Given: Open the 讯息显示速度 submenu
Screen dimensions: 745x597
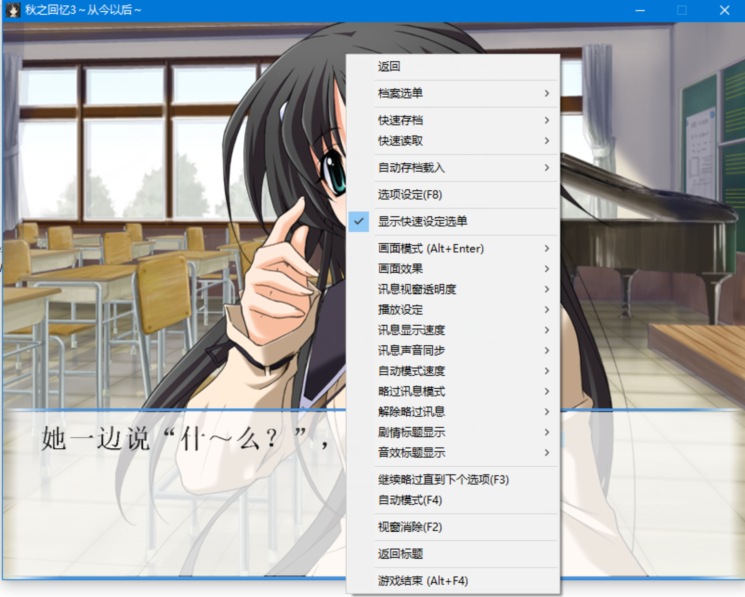Looking at the screenshot, I should coord(453,330).
